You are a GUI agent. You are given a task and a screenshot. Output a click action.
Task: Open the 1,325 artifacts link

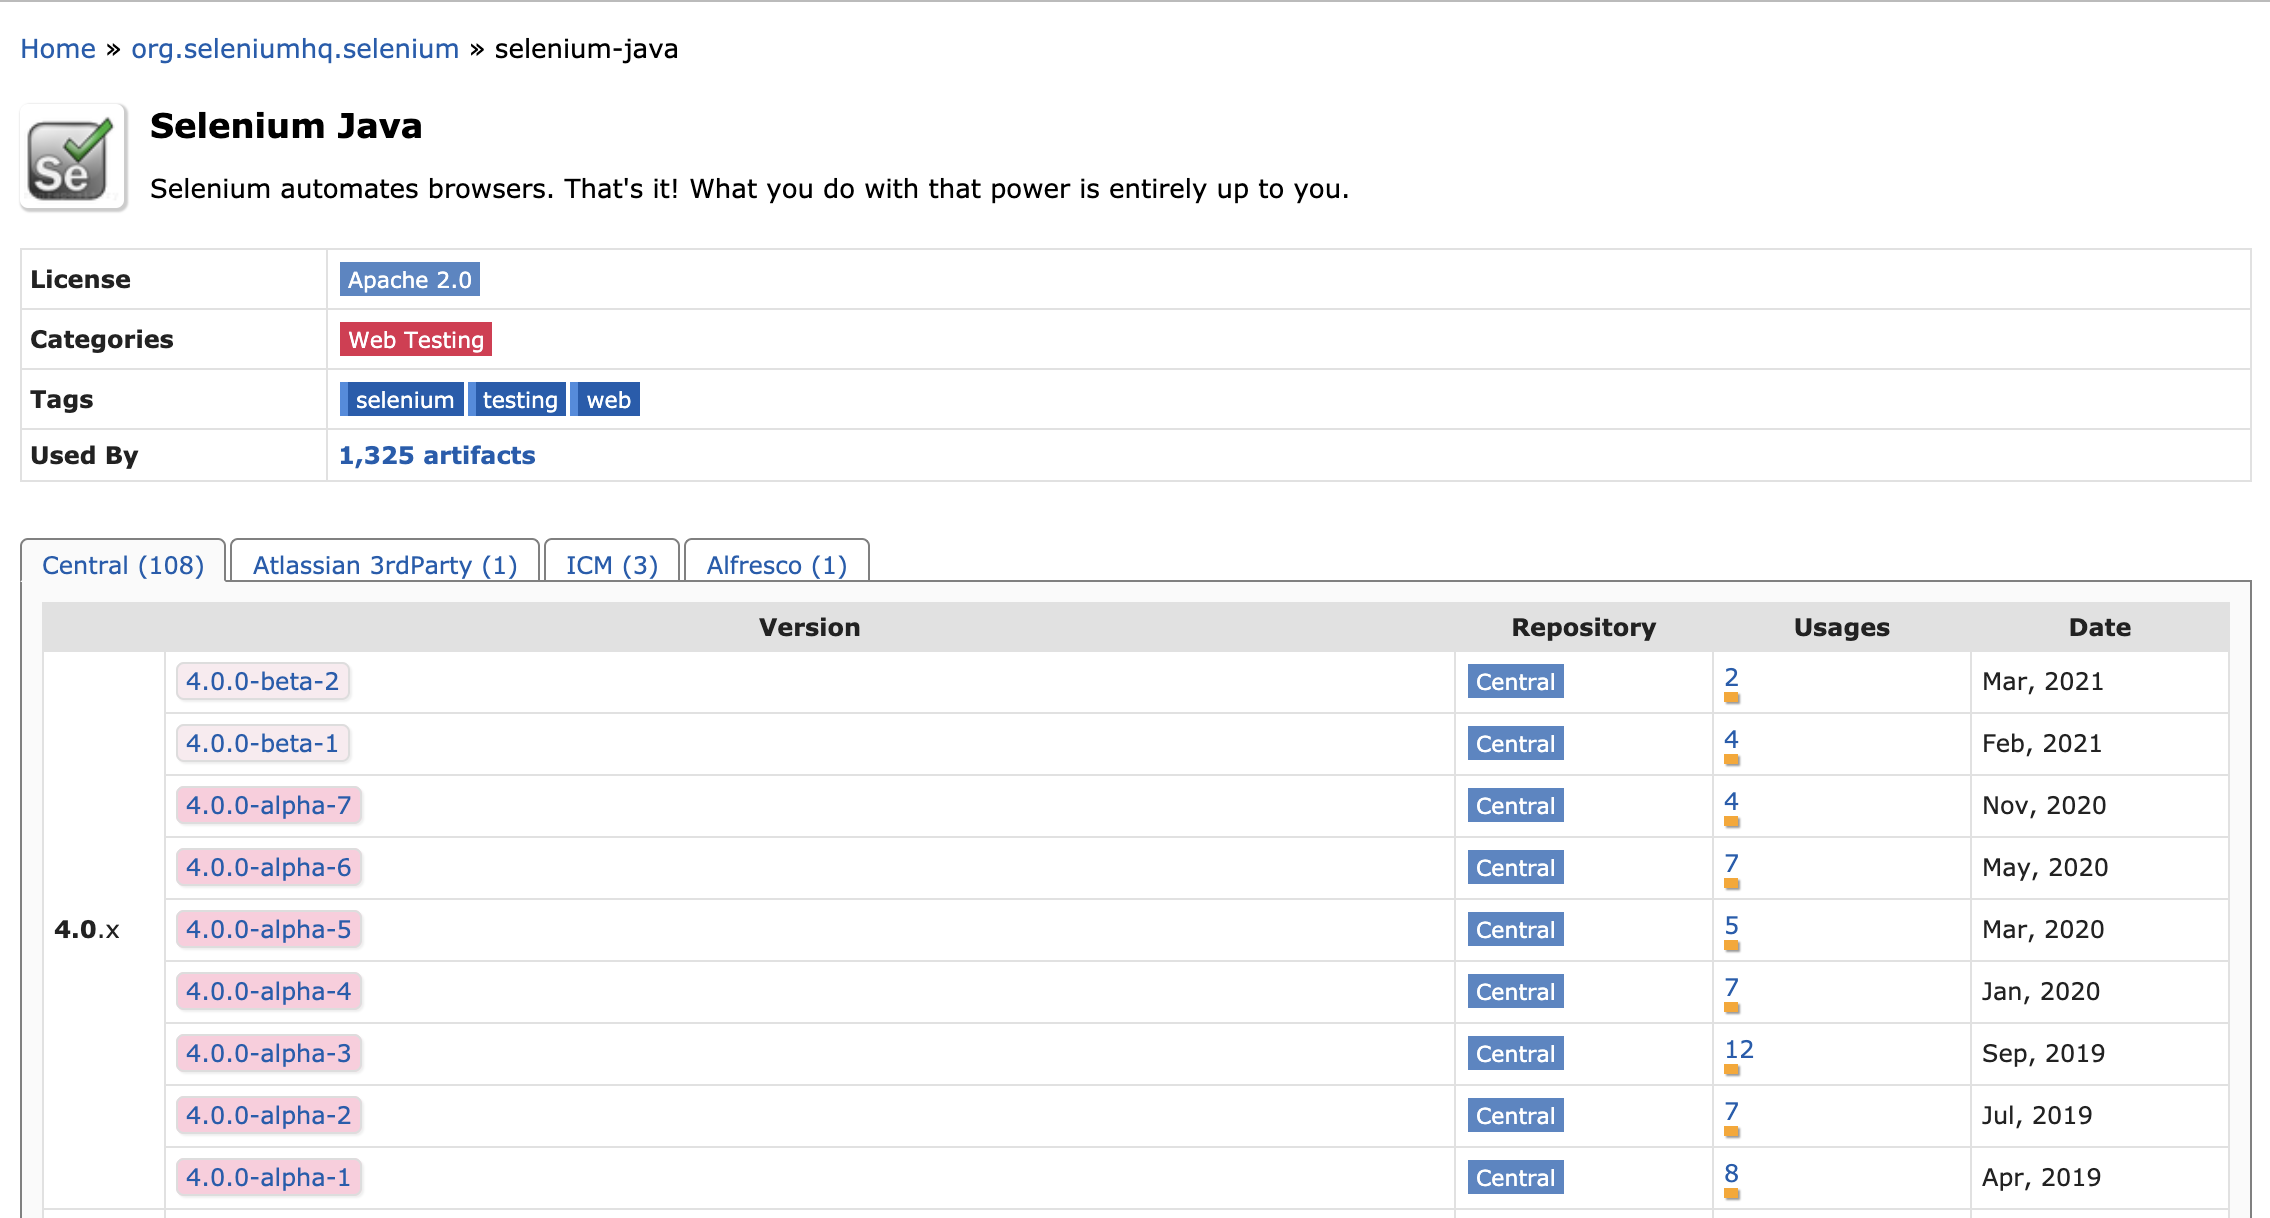coord(437,456)
